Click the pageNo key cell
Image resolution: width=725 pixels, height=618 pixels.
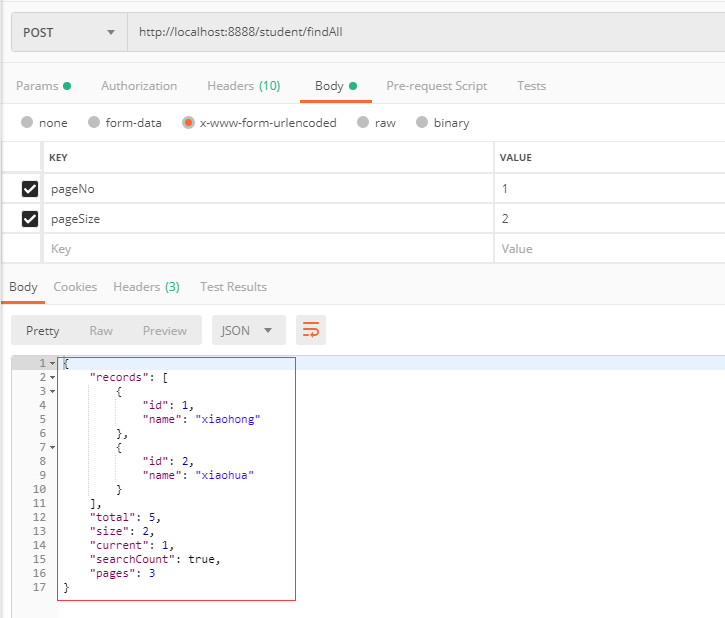268,189
